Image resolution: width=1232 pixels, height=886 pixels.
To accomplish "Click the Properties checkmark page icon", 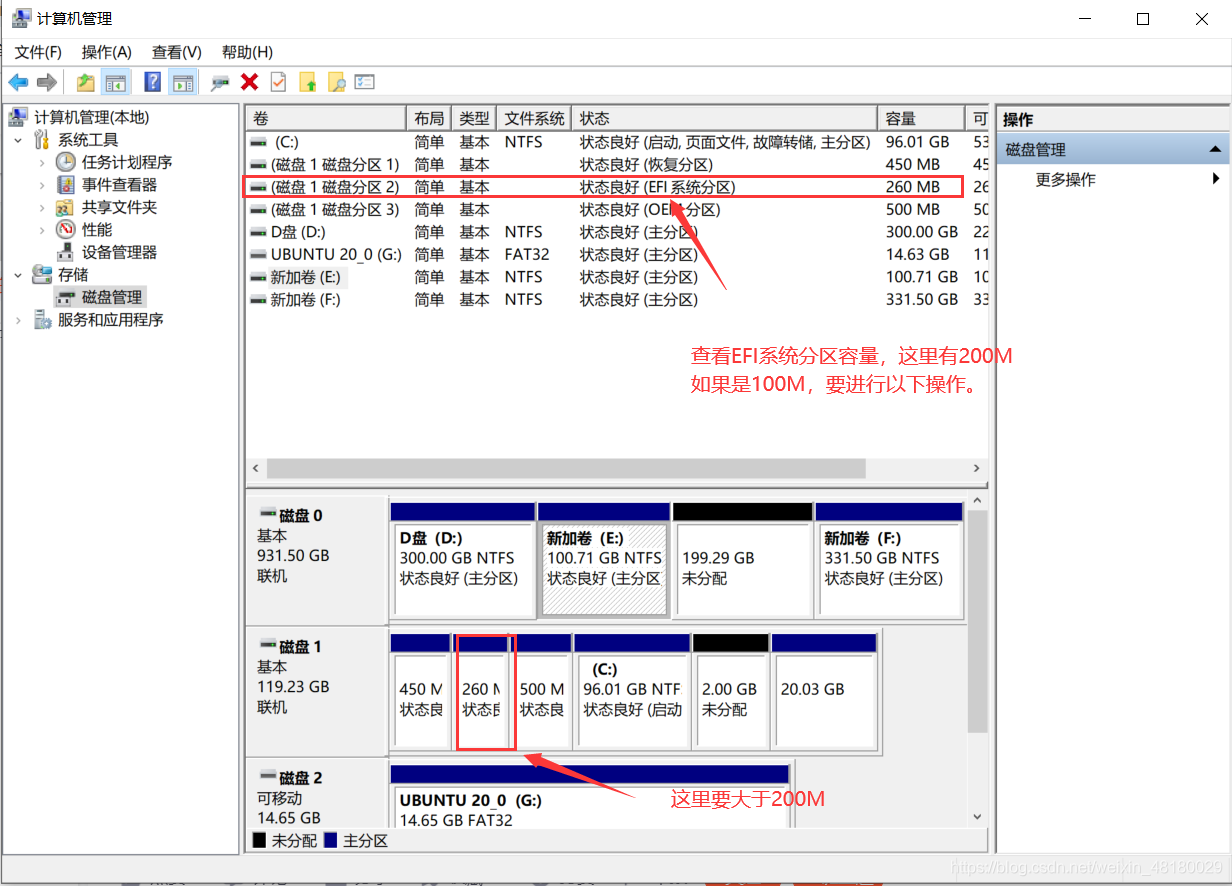I will (x=278, y=82).
